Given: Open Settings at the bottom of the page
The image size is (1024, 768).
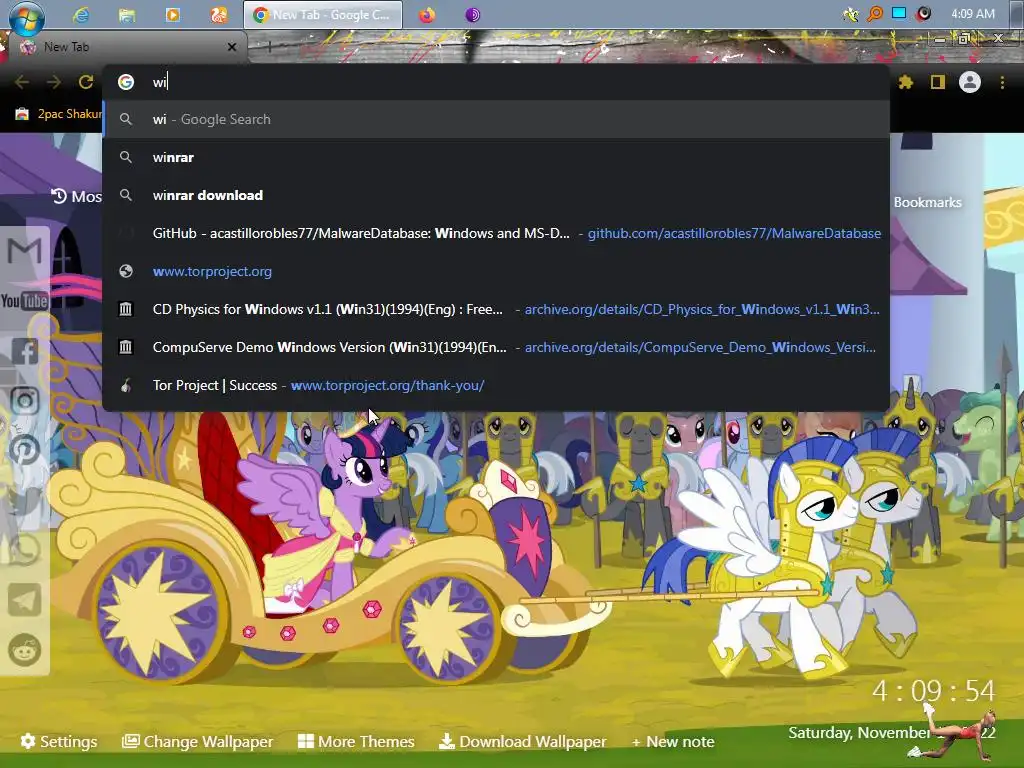Looking at the screenshot, I should (x=59, y=741).
